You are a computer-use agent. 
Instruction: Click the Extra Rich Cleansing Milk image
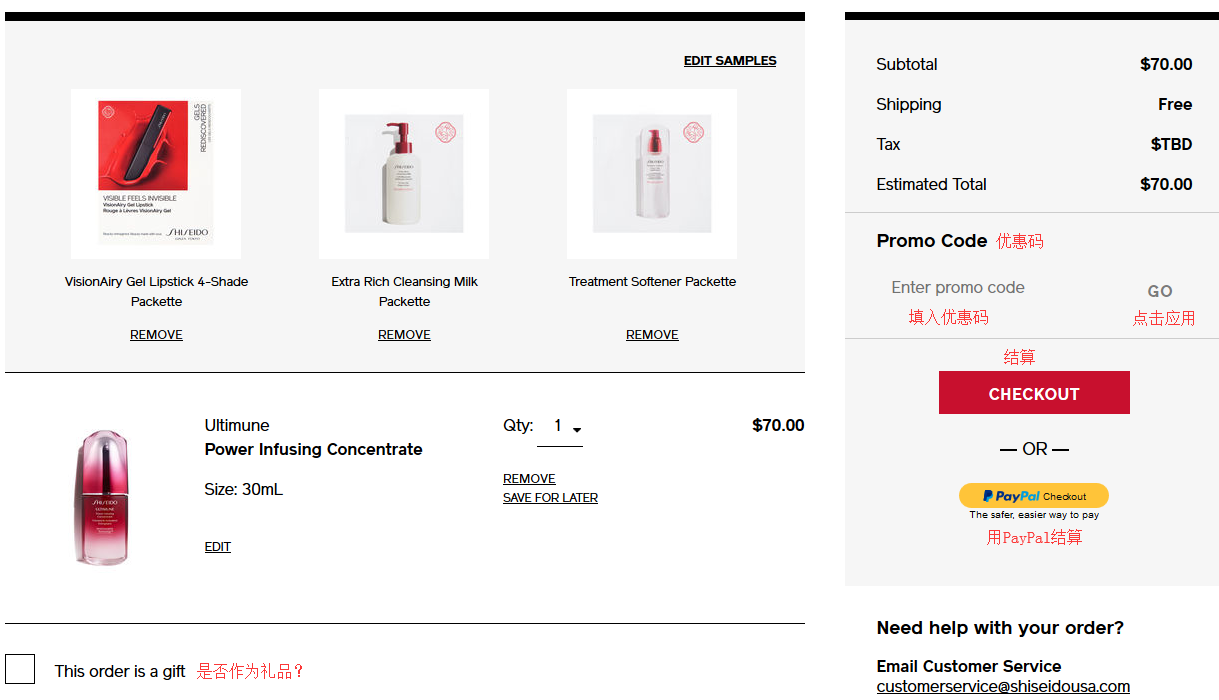tap(404, 173)
